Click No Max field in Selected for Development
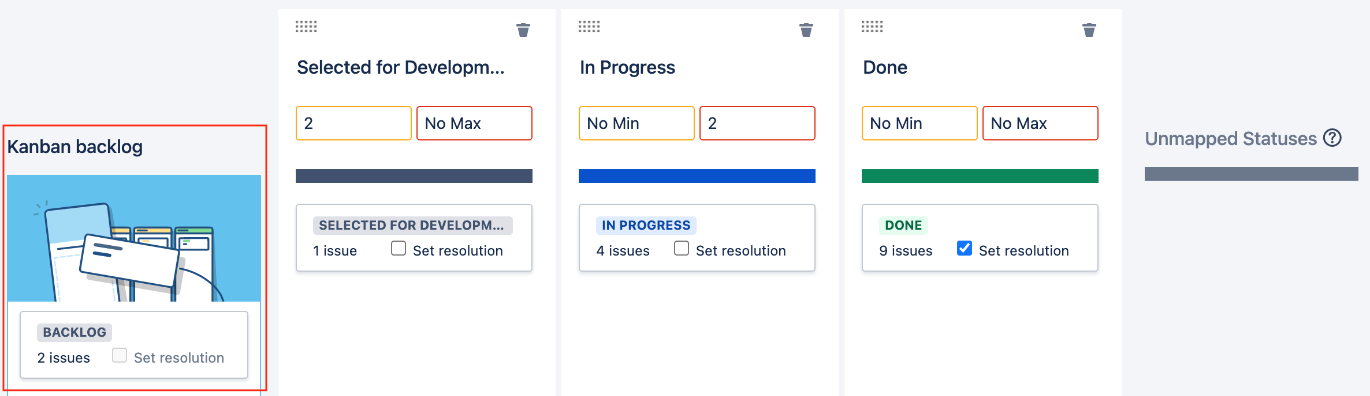 (x=474, y=123)
